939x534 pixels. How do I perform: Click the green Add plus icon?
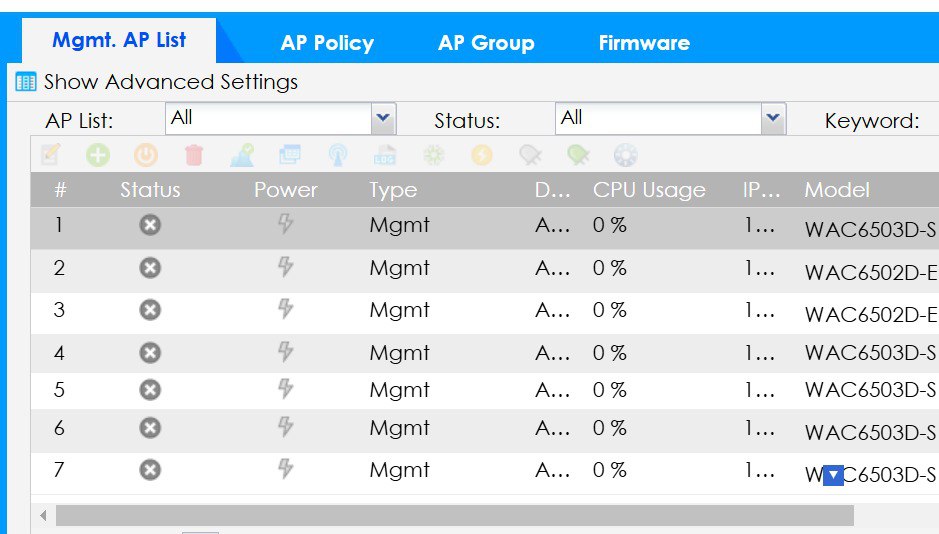click(x=98, y=155)
